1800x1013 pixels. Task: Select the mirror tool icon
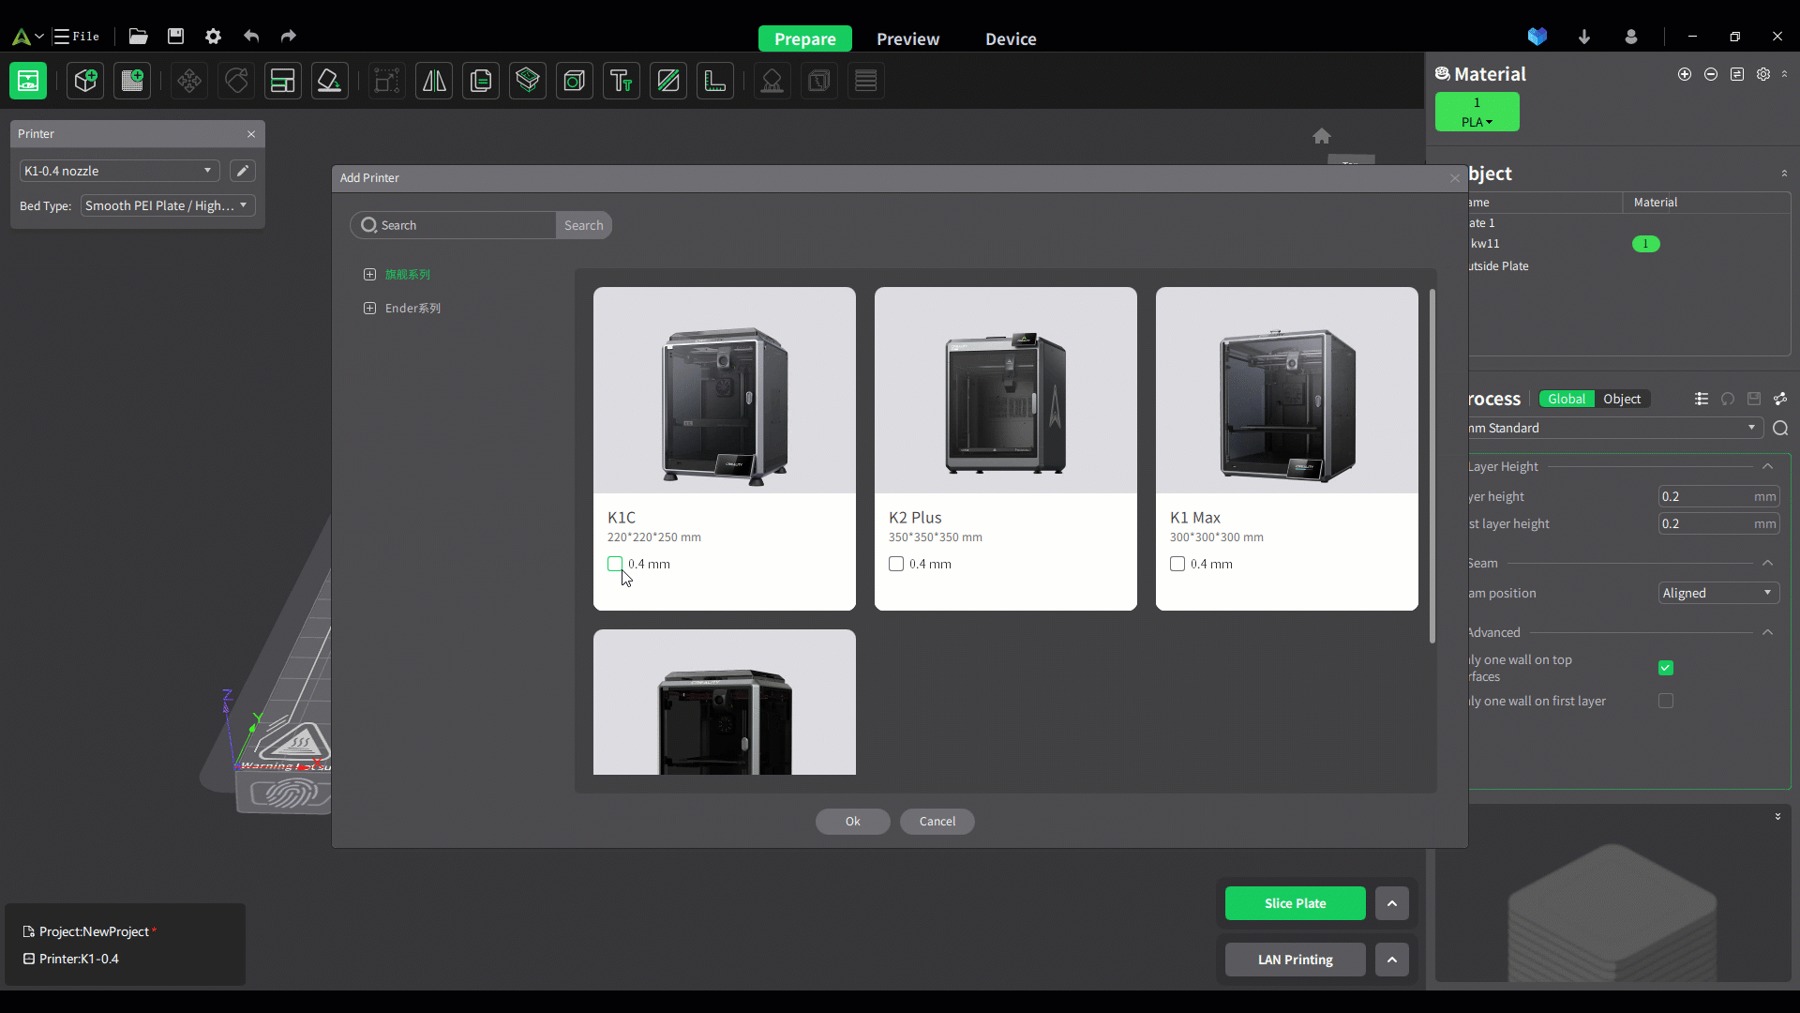point(434,81)
